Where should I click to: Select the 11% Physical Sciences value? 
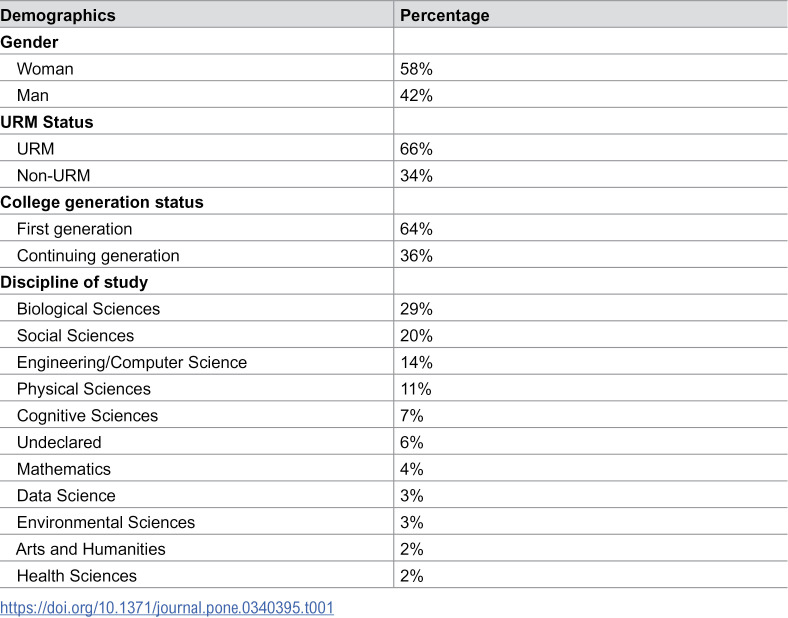pos(416,389)
